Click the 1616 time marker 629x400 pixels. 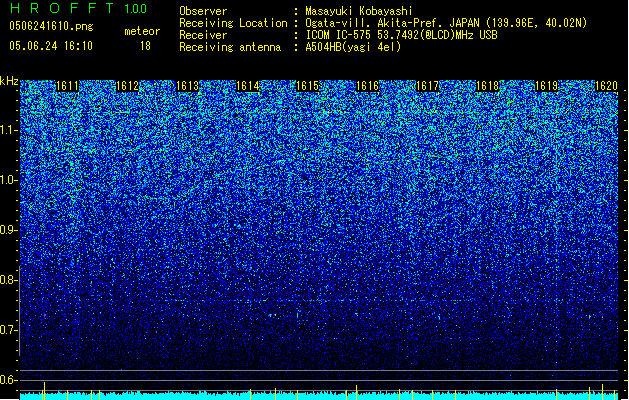(367, 86)
